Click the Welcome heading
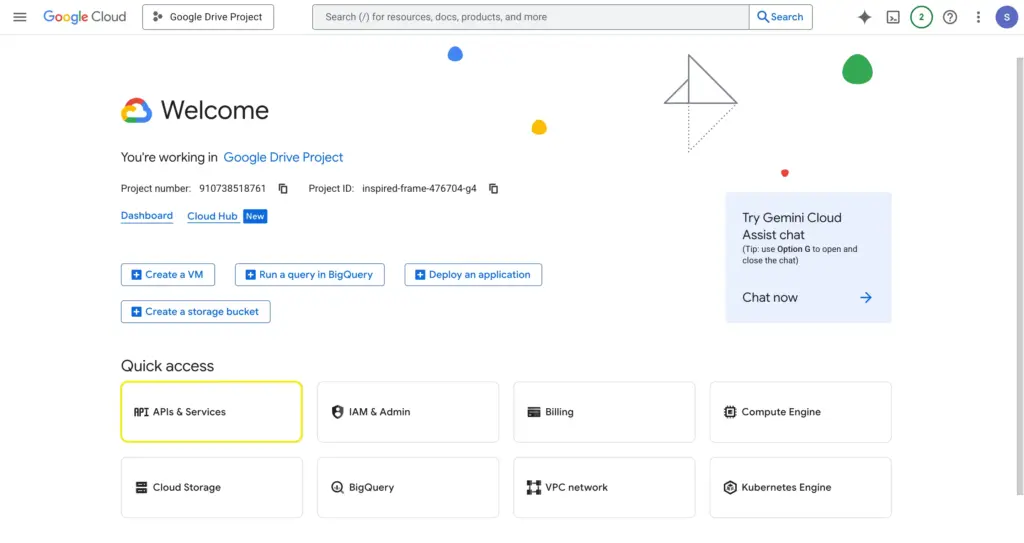1024x543 pixels. 214,110
